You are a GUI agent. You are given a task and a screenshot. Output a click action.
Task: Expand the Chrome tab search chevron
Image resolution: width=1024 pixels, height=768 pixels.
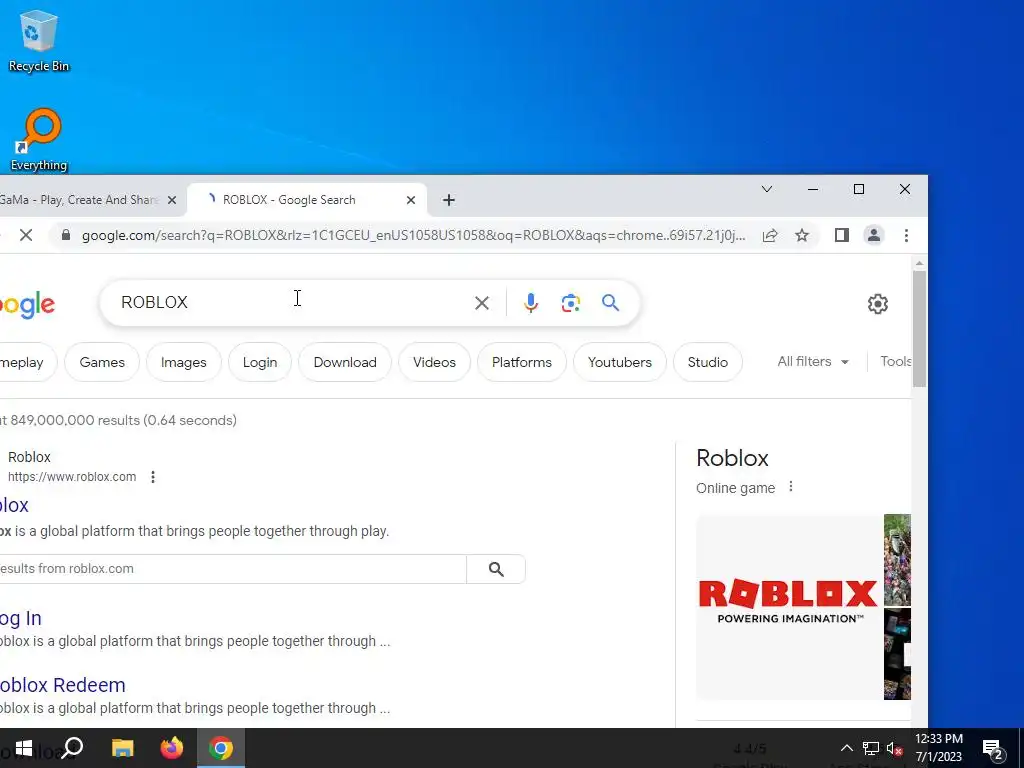coord(767,189)
